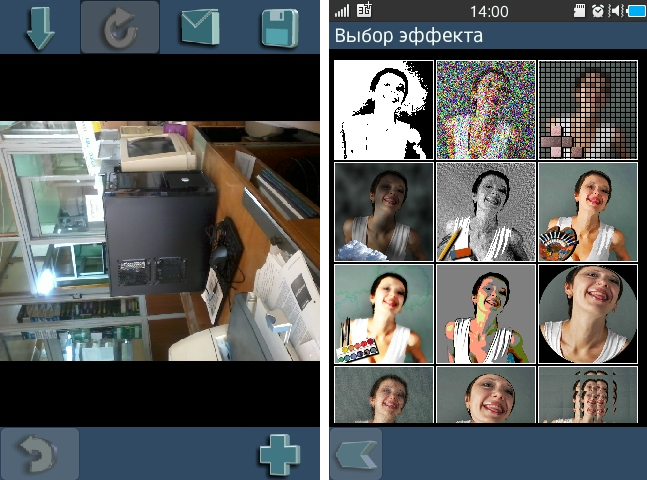Choose the posterize gray background effect
Image resolution: width=647 pixels, height=480 pixels.
486,314
